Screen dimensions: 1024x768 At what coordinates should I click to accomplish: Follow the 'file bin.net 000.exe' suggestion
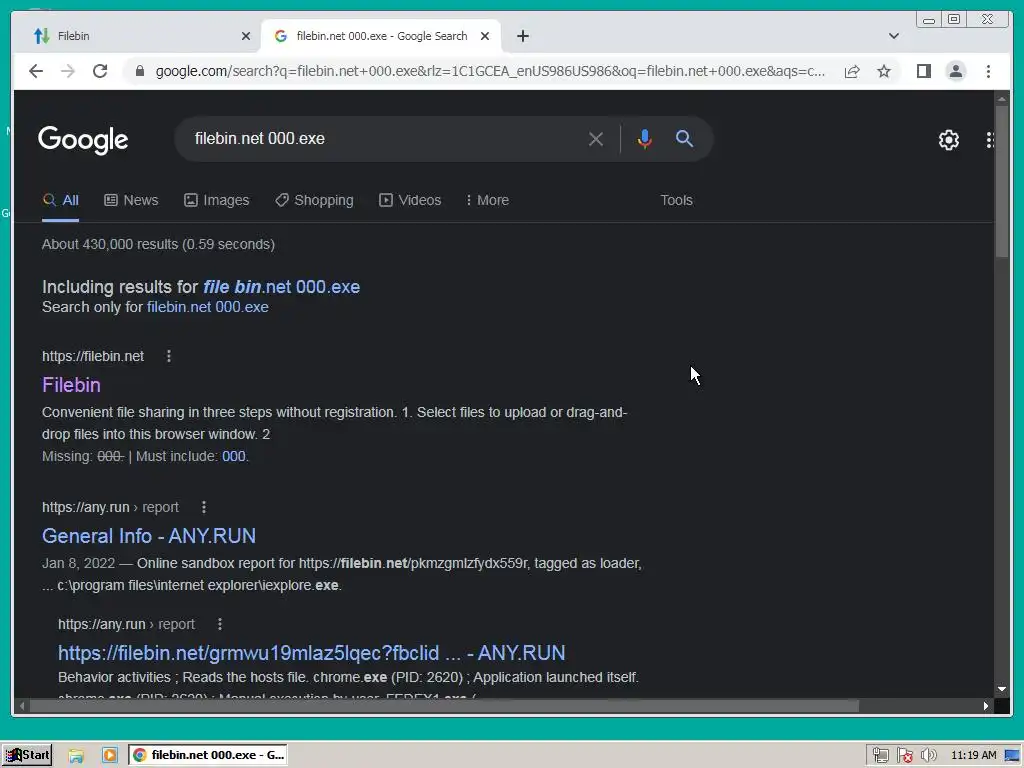pyautogui.click(x=281, y=287)
